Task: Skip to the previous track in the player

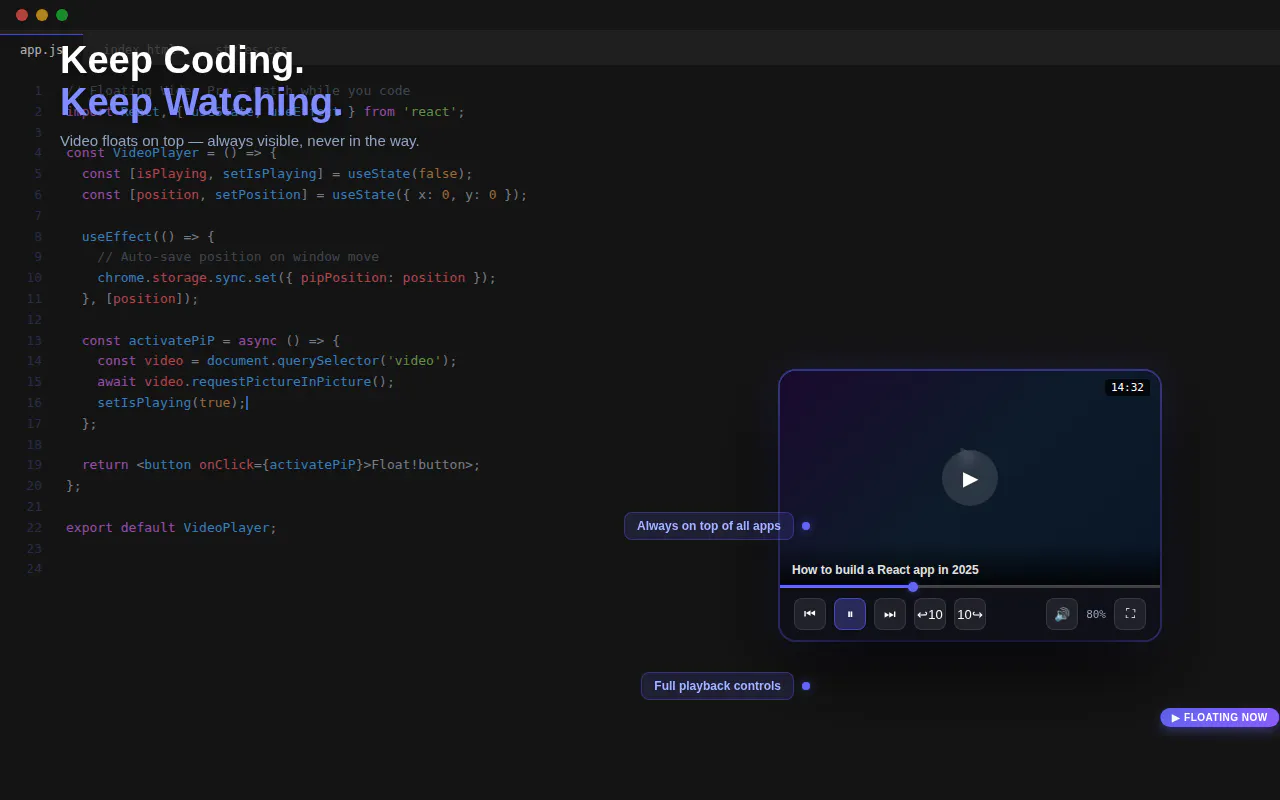Action: click(810, 614)
